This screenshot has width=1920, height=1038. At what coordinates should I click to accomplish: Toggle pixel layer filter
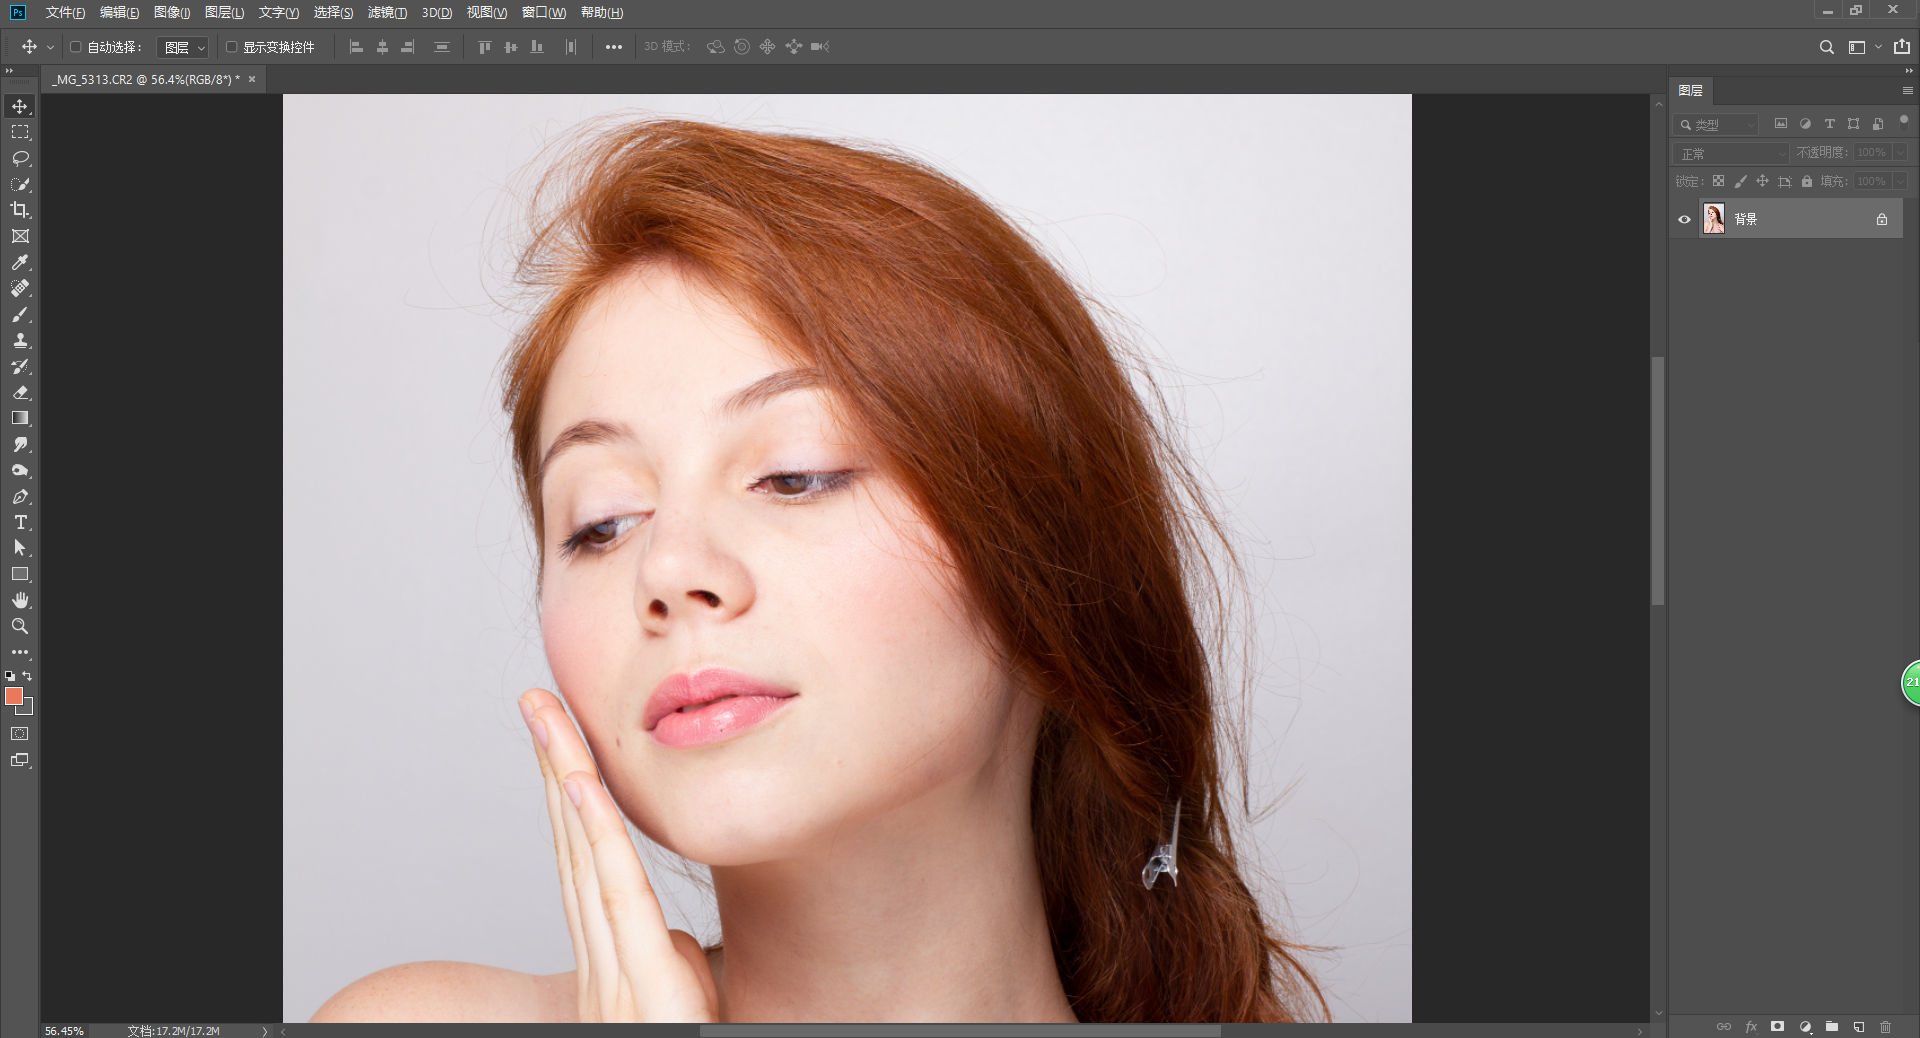(x=1781, y=124)
